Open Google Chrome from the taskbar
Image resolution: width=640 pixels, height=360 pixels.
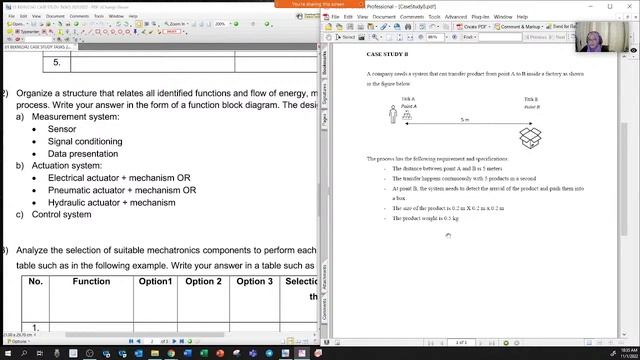(171, 353)
